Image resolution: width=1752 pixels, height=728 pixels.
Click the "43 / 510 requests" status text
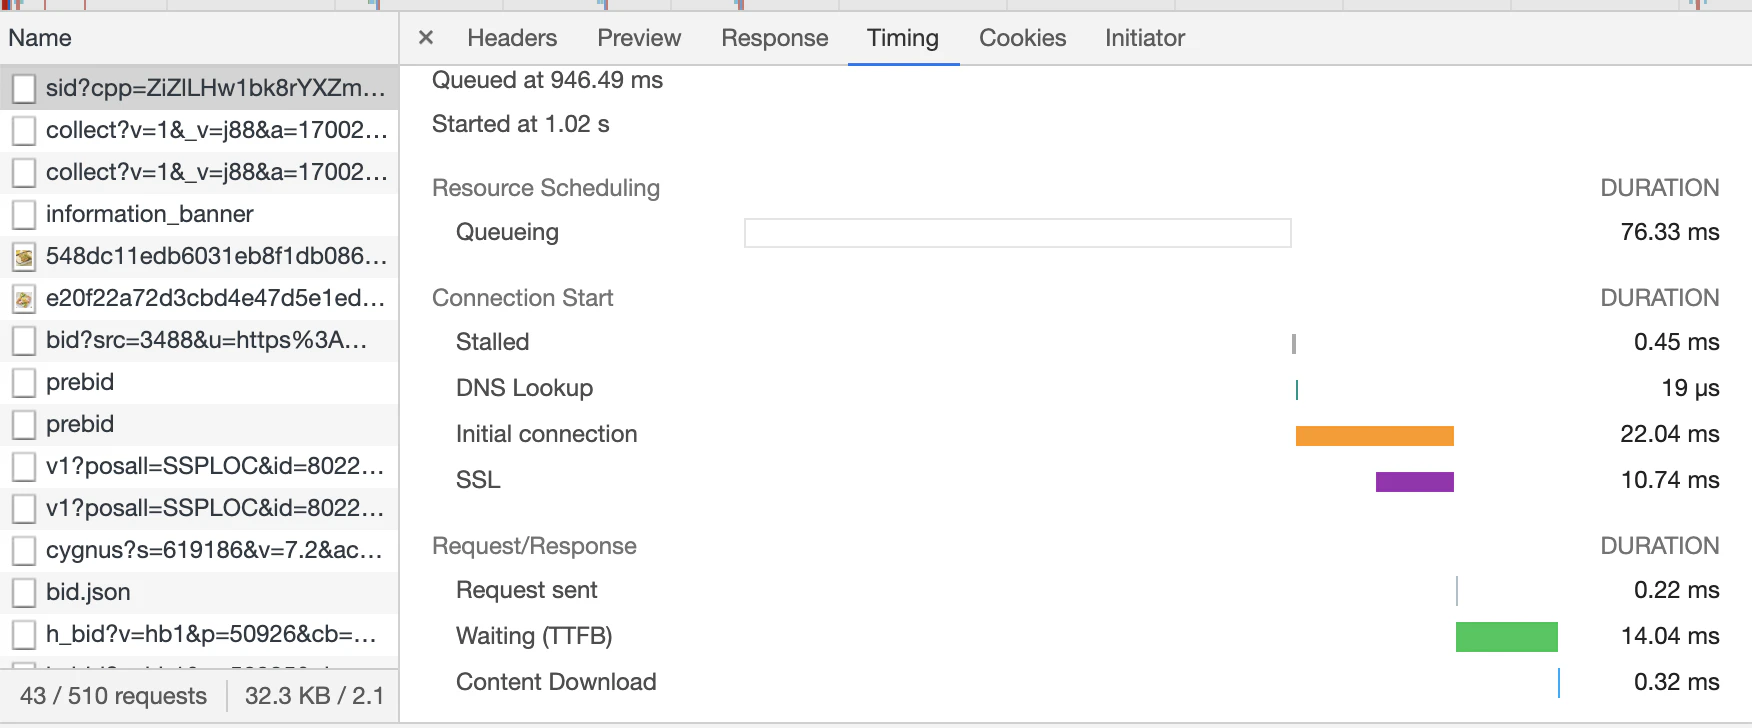click(x=114, y=696)
